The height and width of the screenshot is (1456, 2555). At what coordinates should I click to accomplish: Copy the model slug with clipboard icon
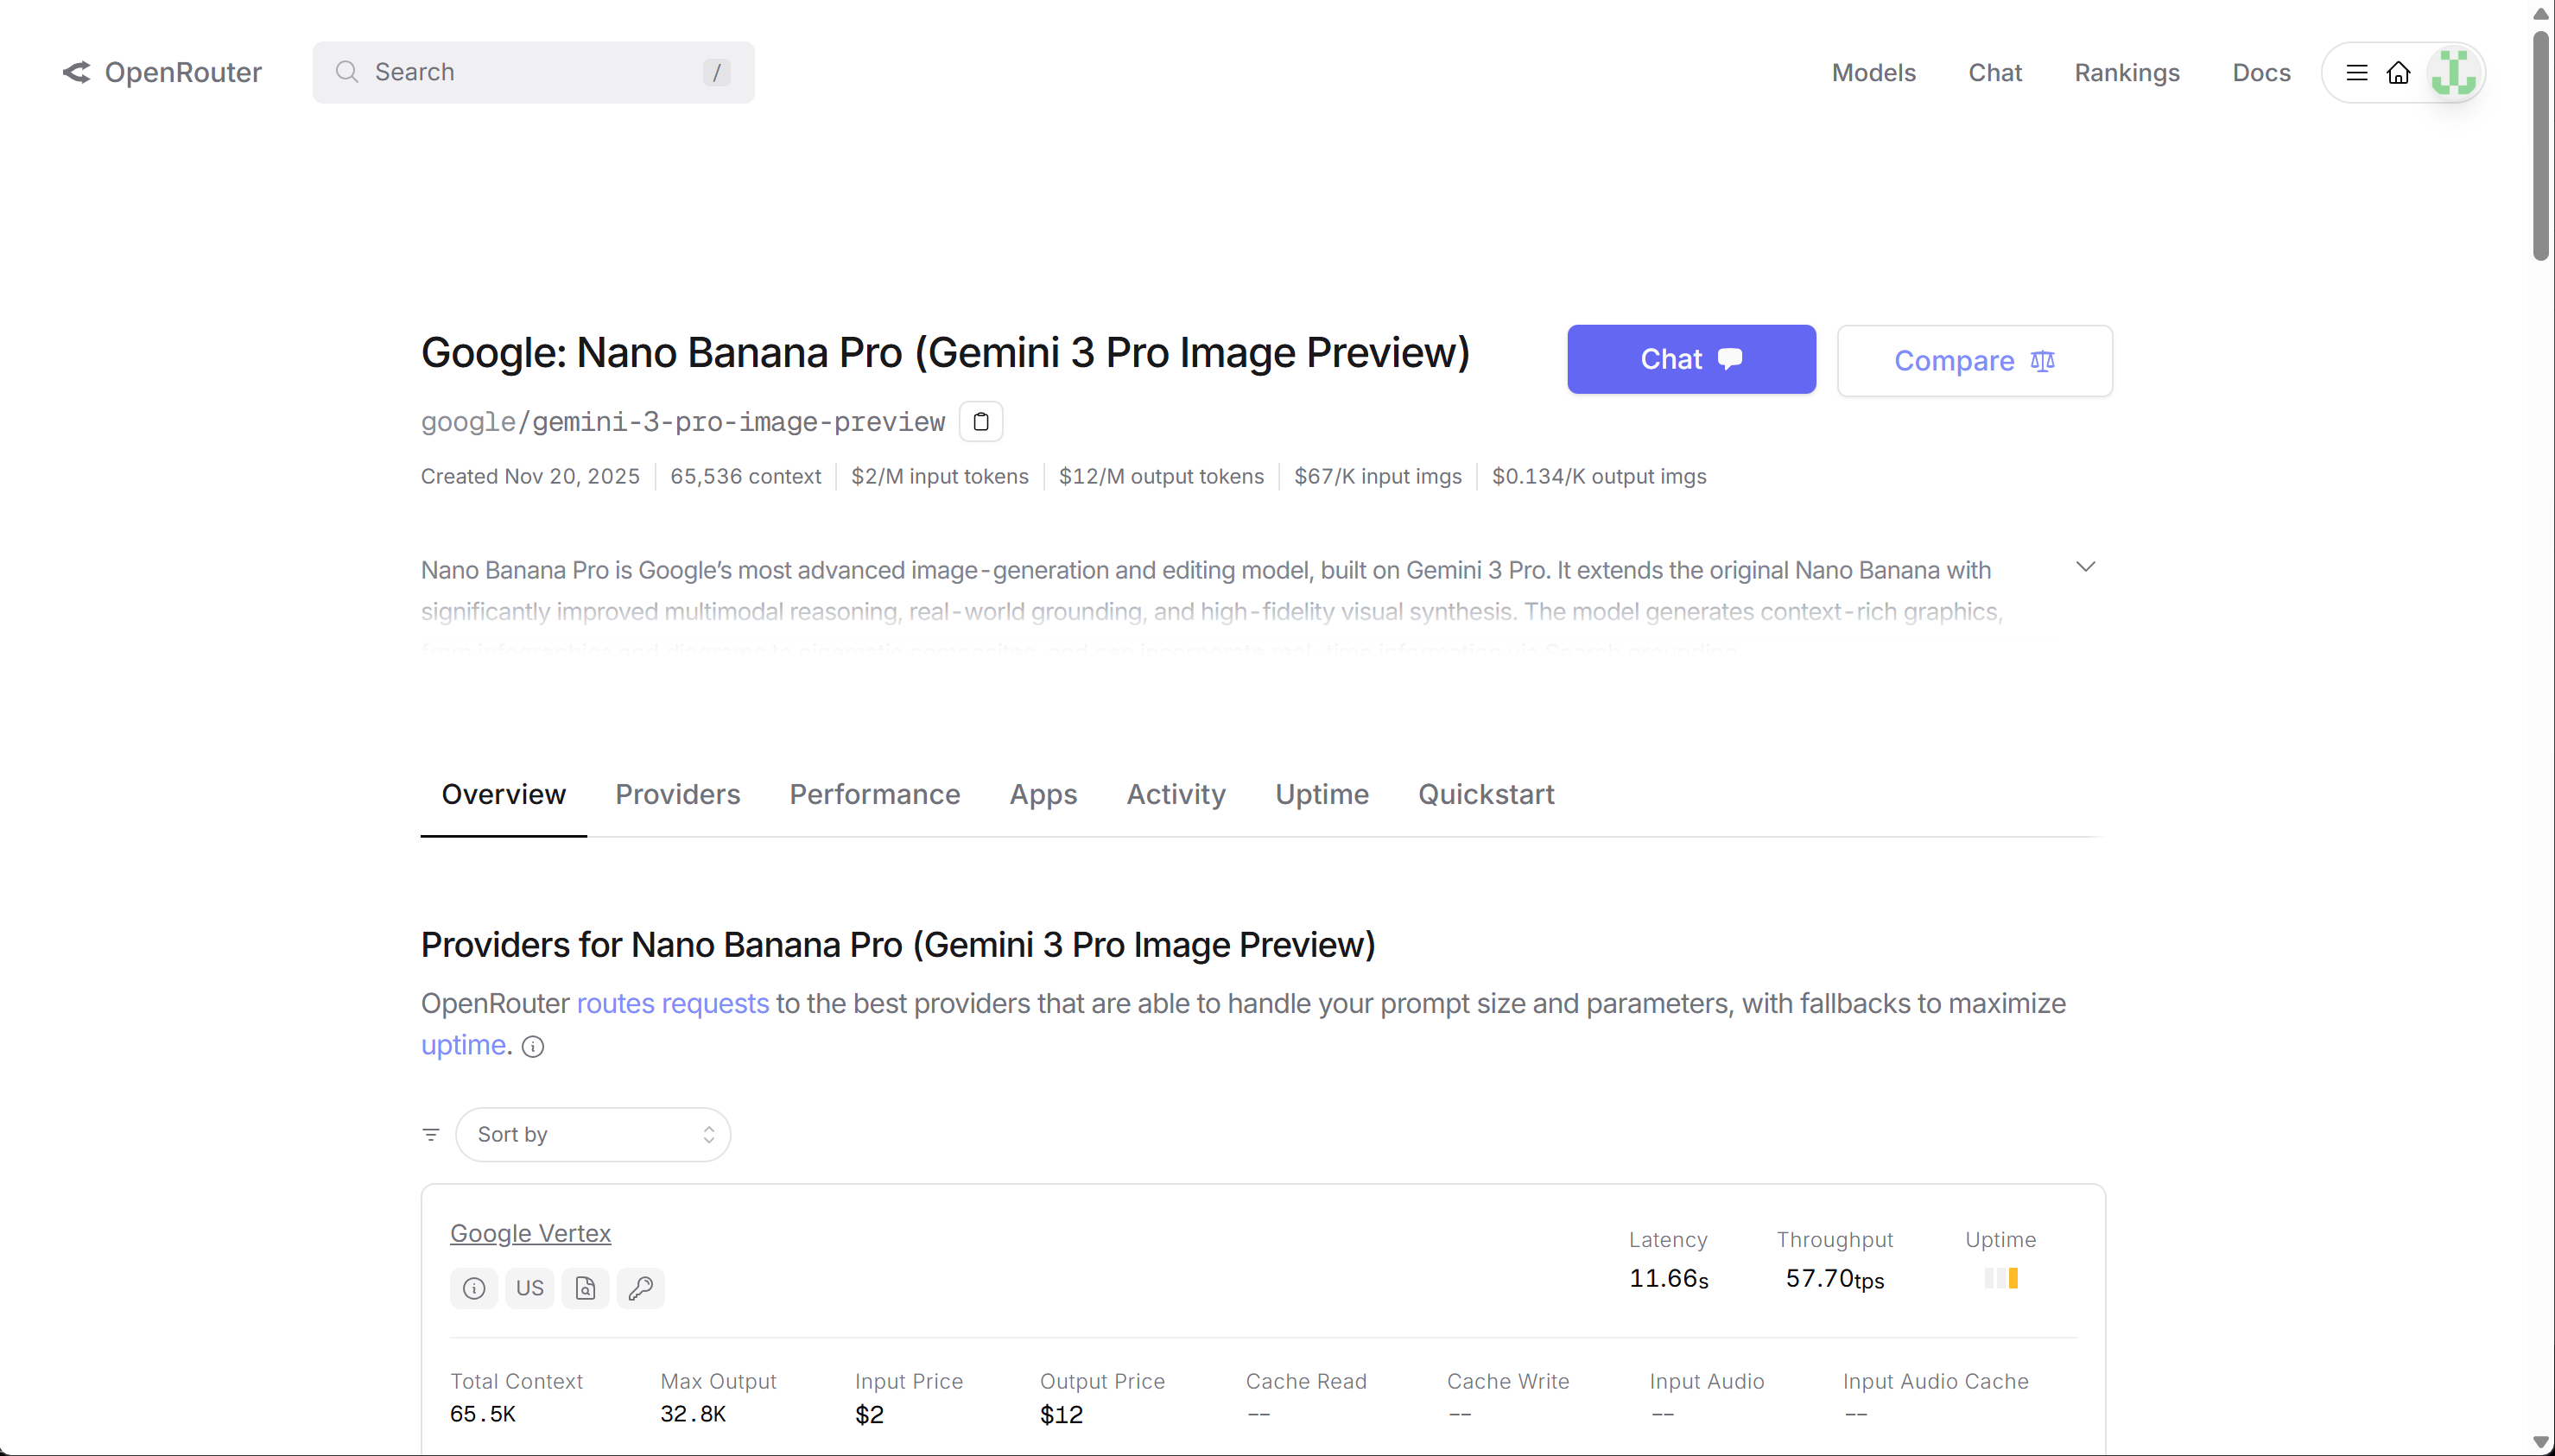[980, 422]
